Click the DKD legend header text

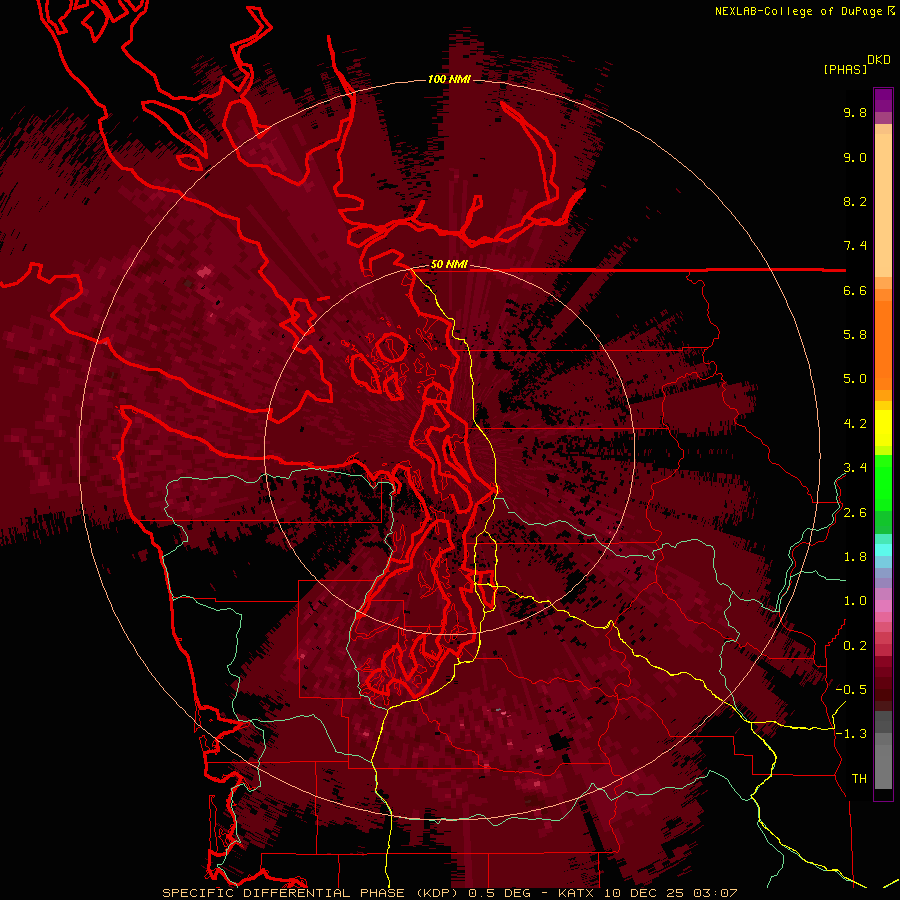(879, 60)
